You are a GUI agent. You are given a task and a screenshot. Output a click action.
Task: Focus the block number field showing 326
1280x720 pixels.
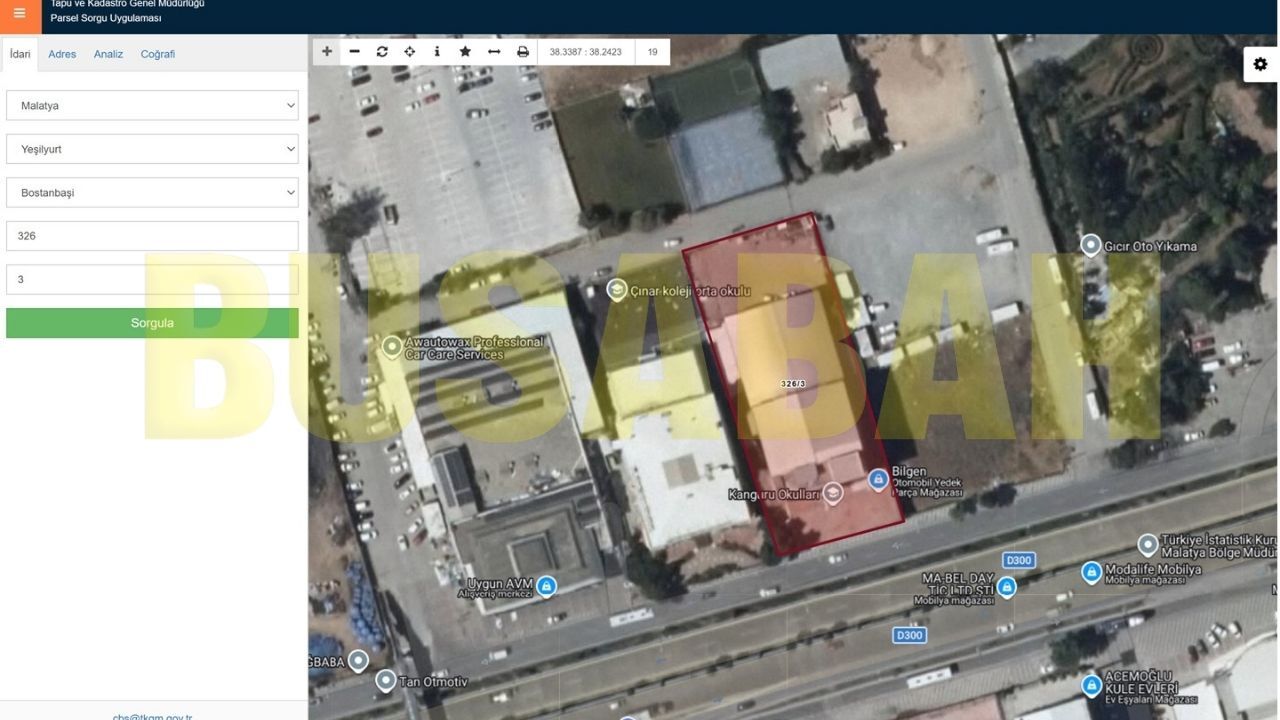pos(152,236)
